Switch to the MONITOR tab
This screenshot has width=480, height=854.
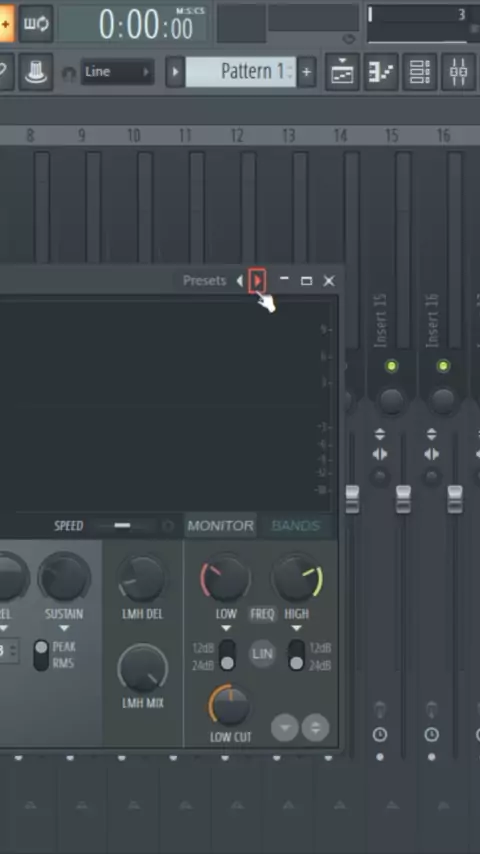point(221,526)
